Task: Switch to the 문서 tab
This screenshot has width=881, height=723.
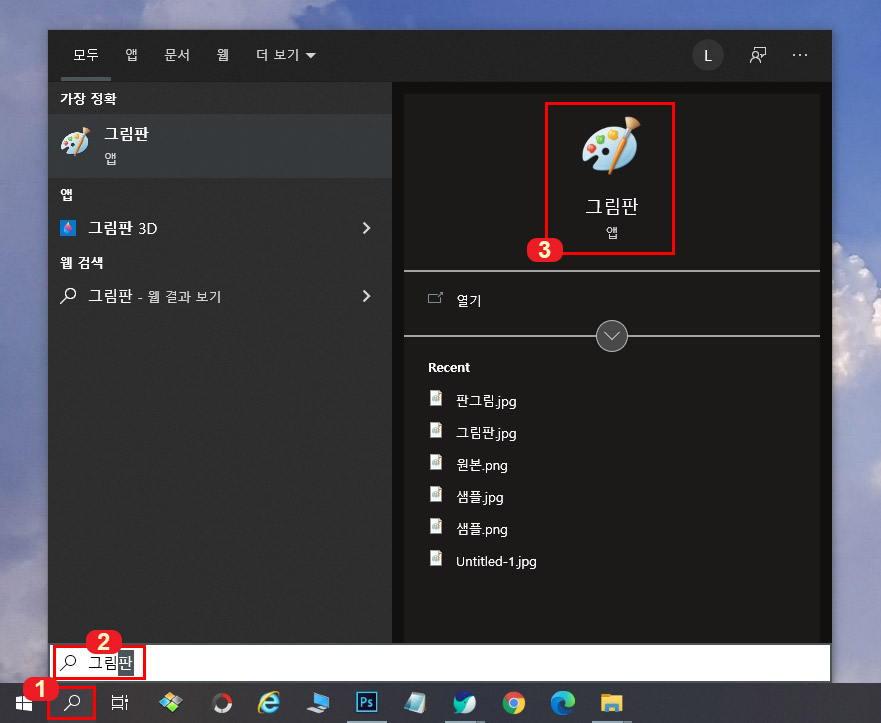Action: (x=177, y=55)
